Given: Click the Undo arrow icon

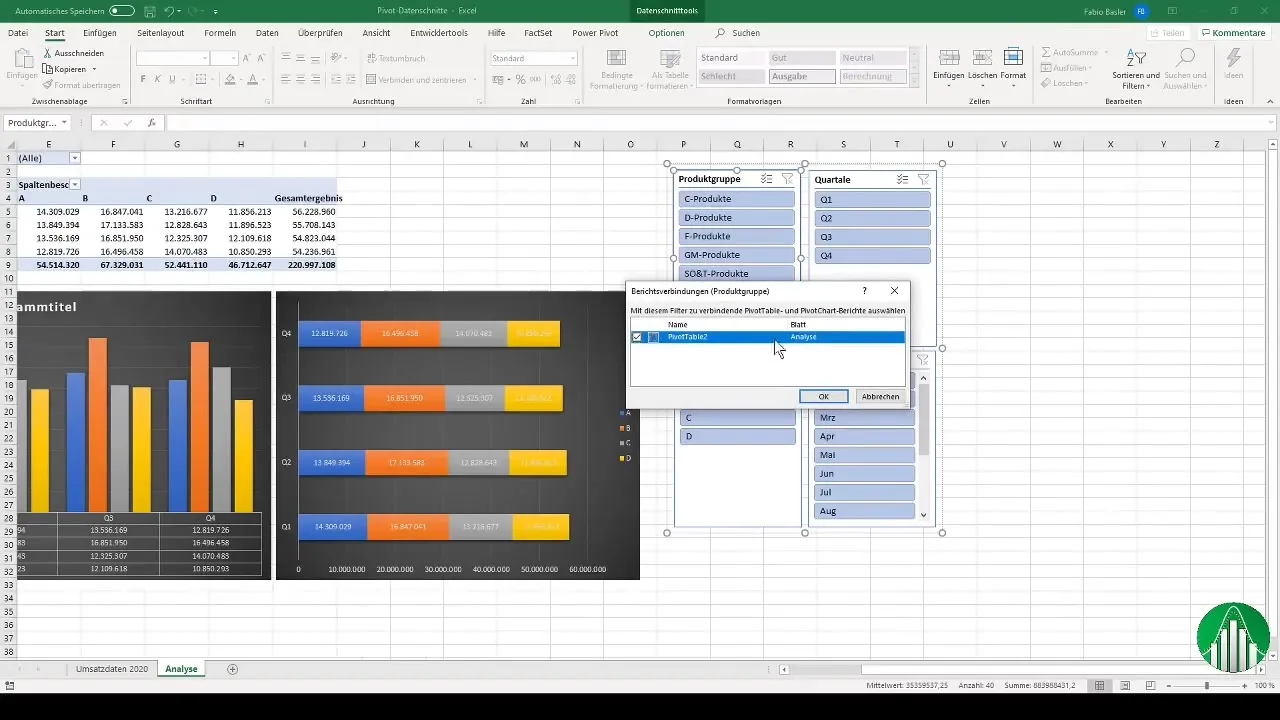Looking at the screenshot, I should (x=169, y=10).
